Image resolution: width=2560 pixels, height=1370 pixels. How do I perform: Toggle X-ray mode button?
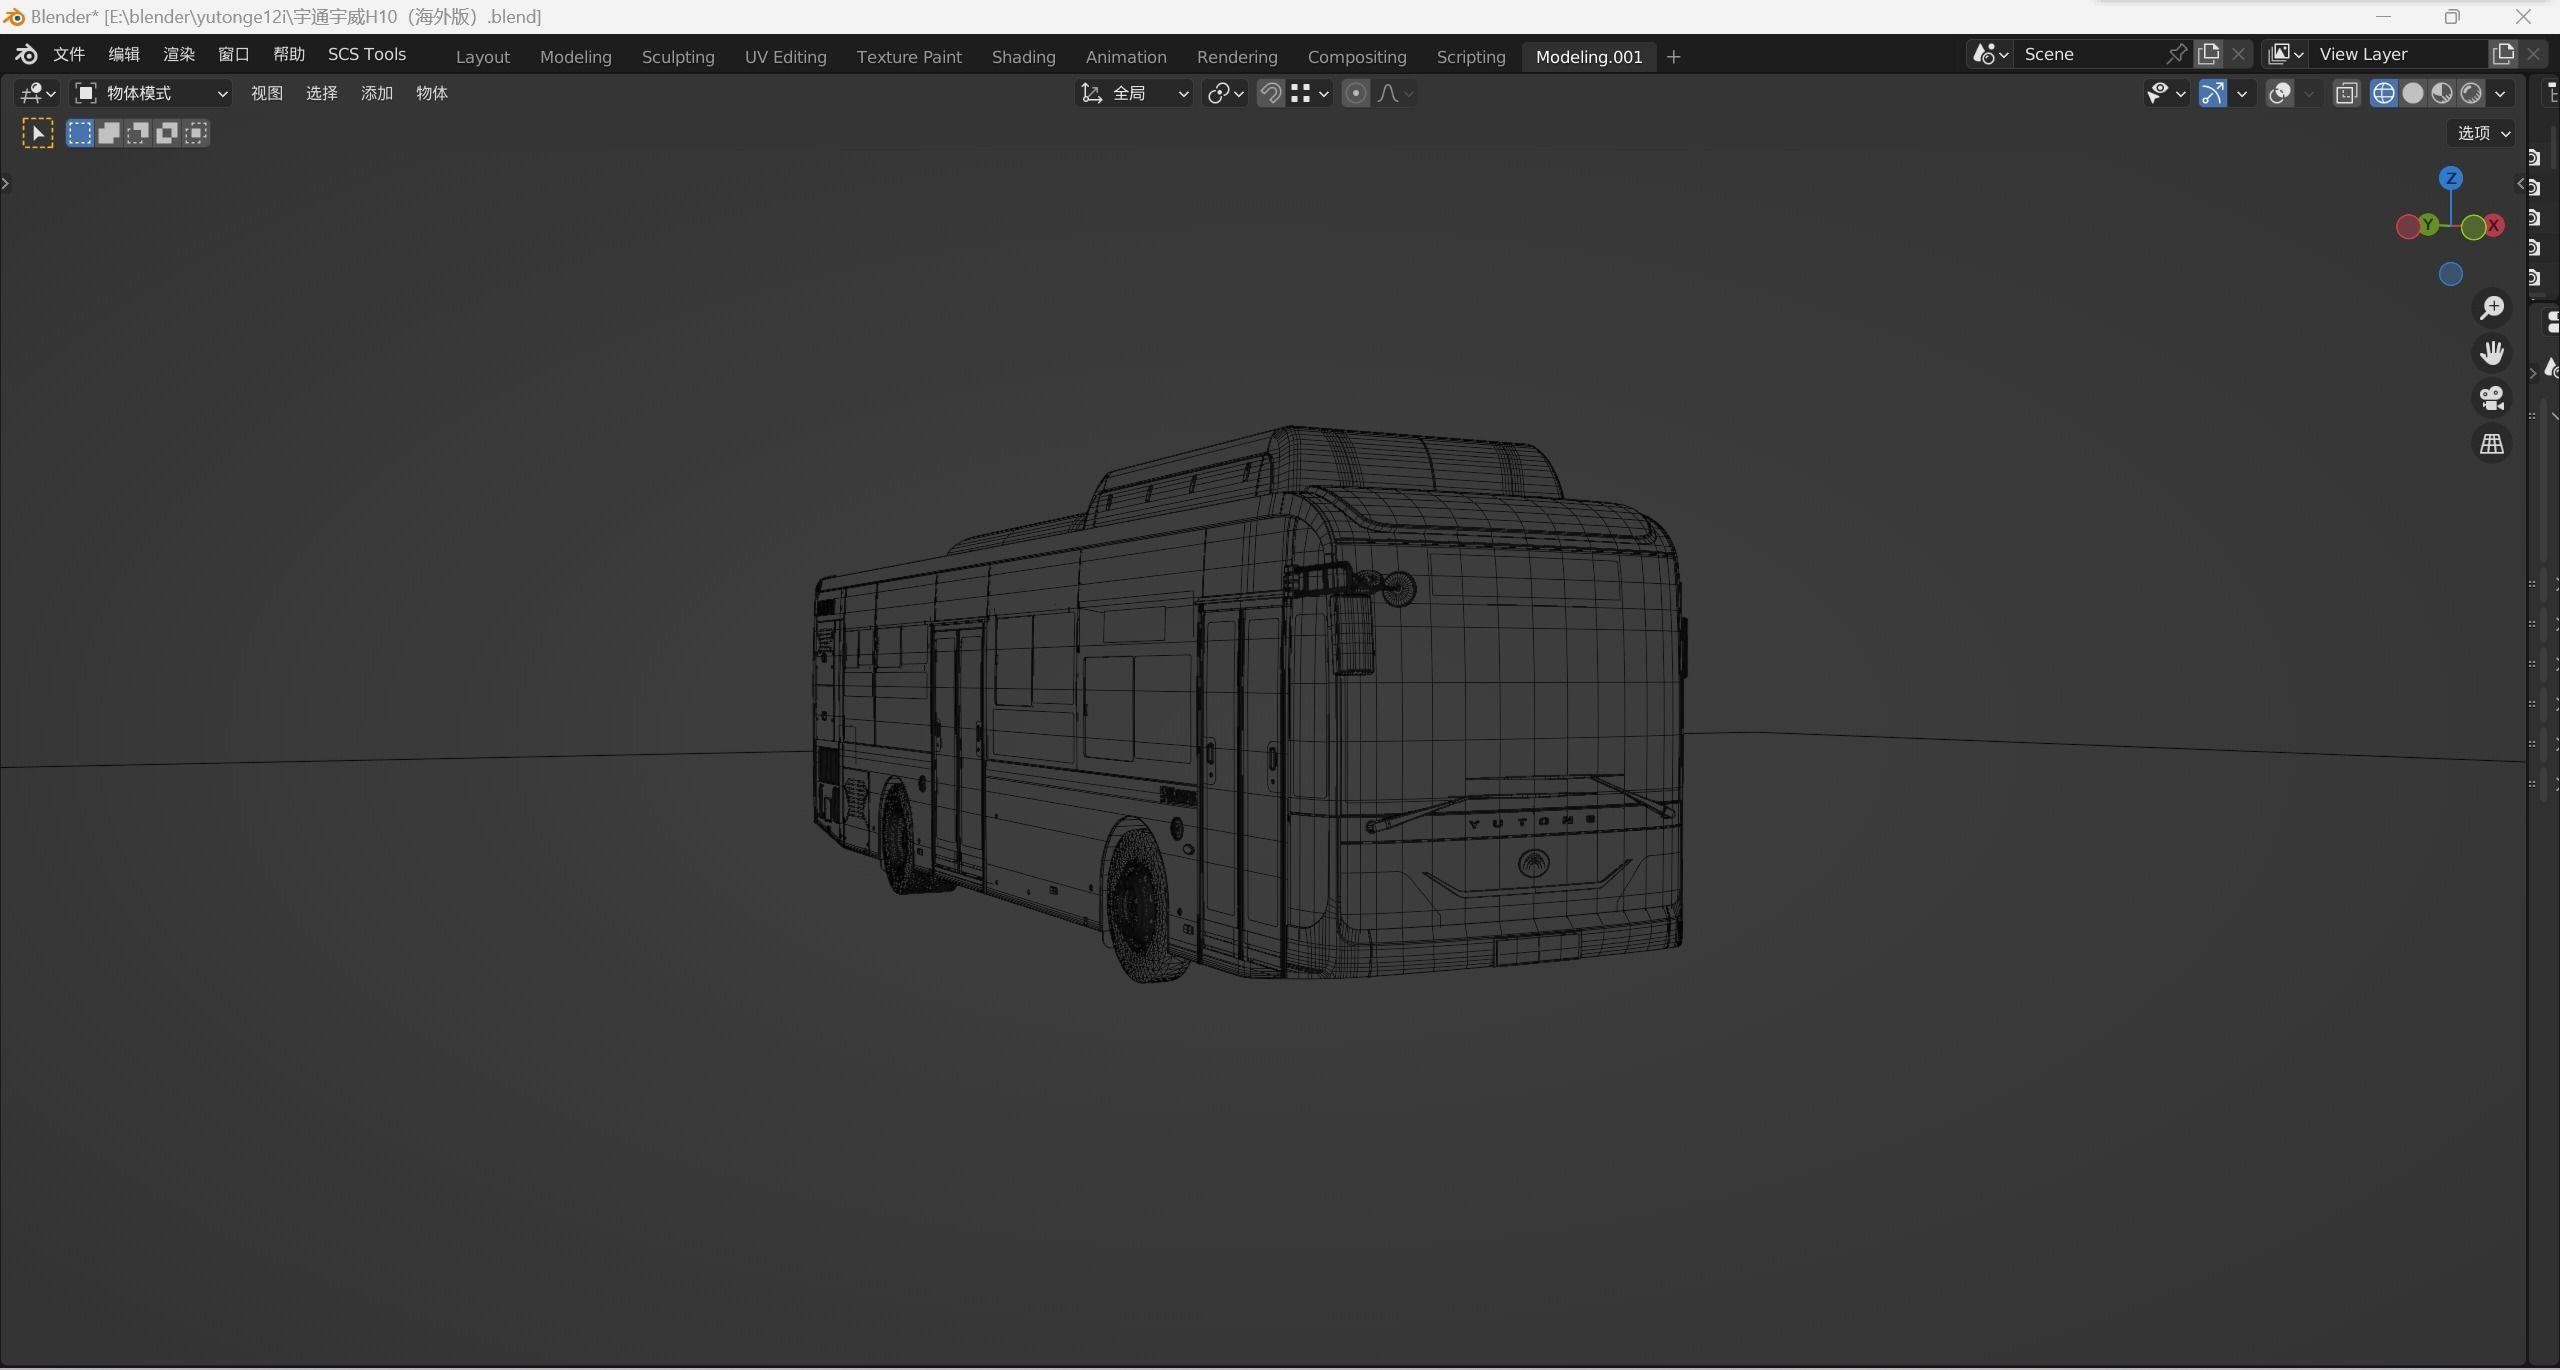tap(2346, 93)
